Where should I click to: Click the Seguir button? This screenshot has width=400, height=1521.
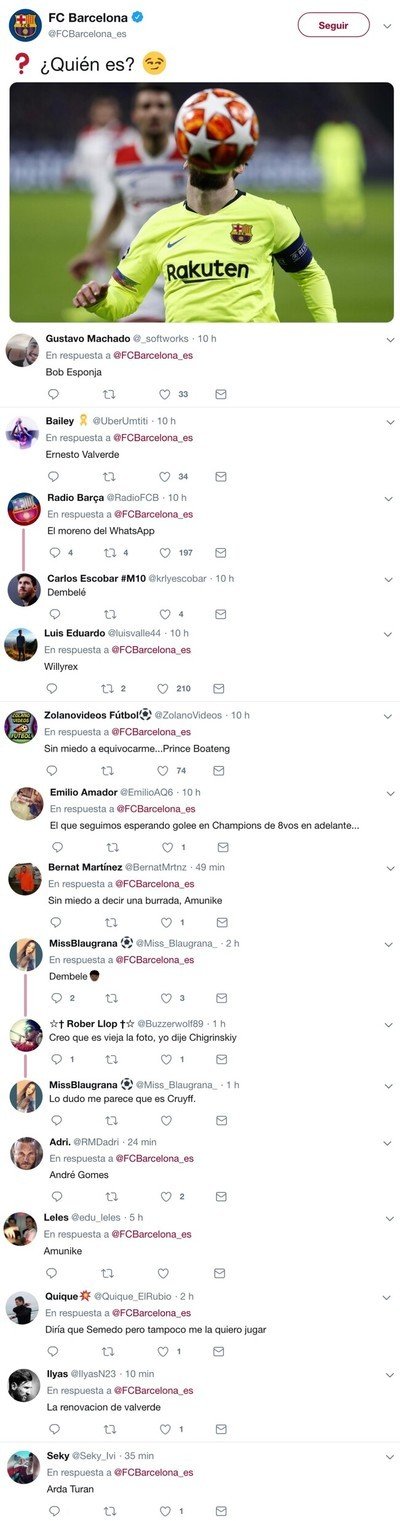tap(333, 25)
